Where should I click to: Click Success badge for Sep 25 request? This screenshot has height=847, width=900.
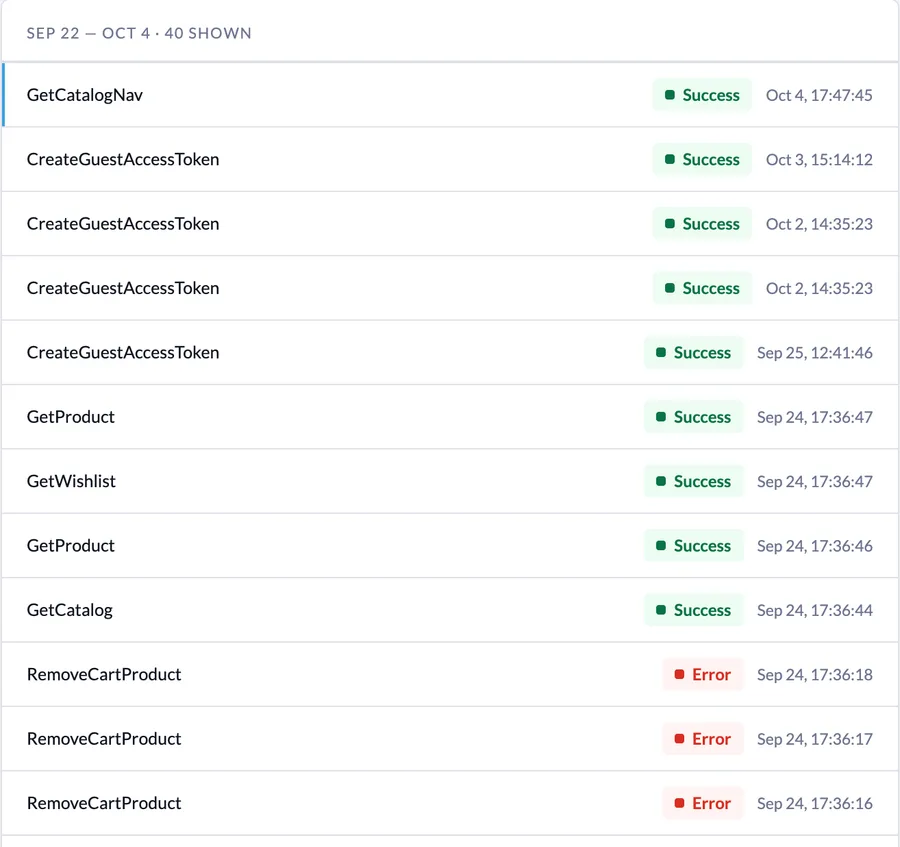coord(693,352)
